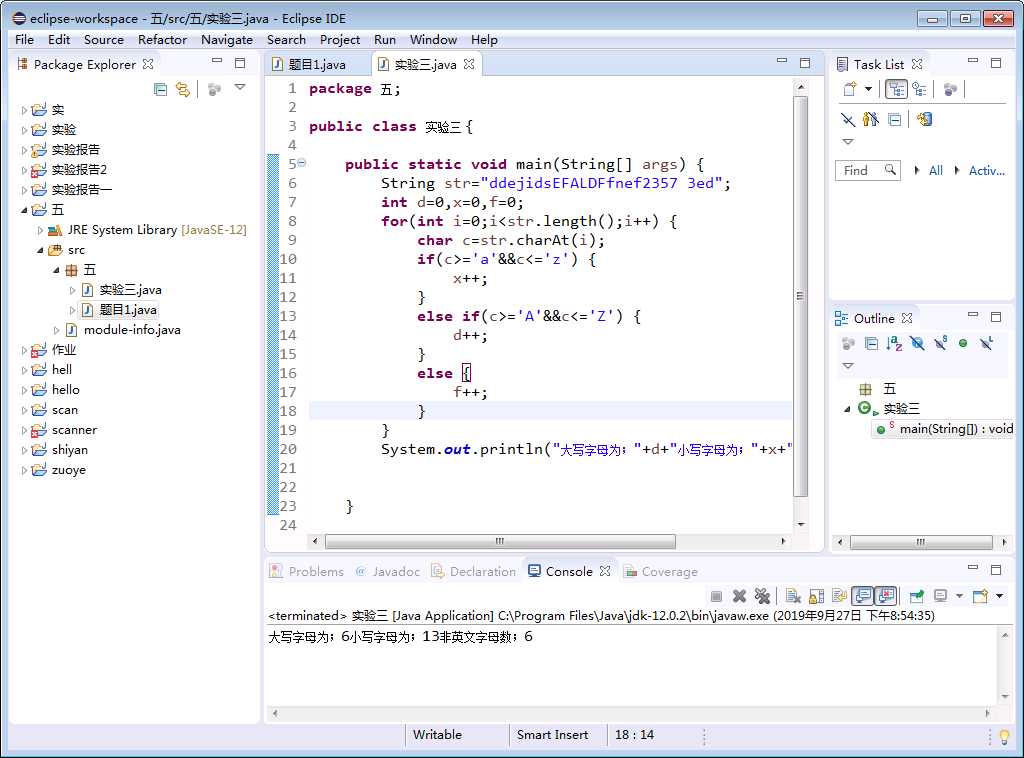
Task: Open Display Selected Console dropdown arrow
Action: 959,596
